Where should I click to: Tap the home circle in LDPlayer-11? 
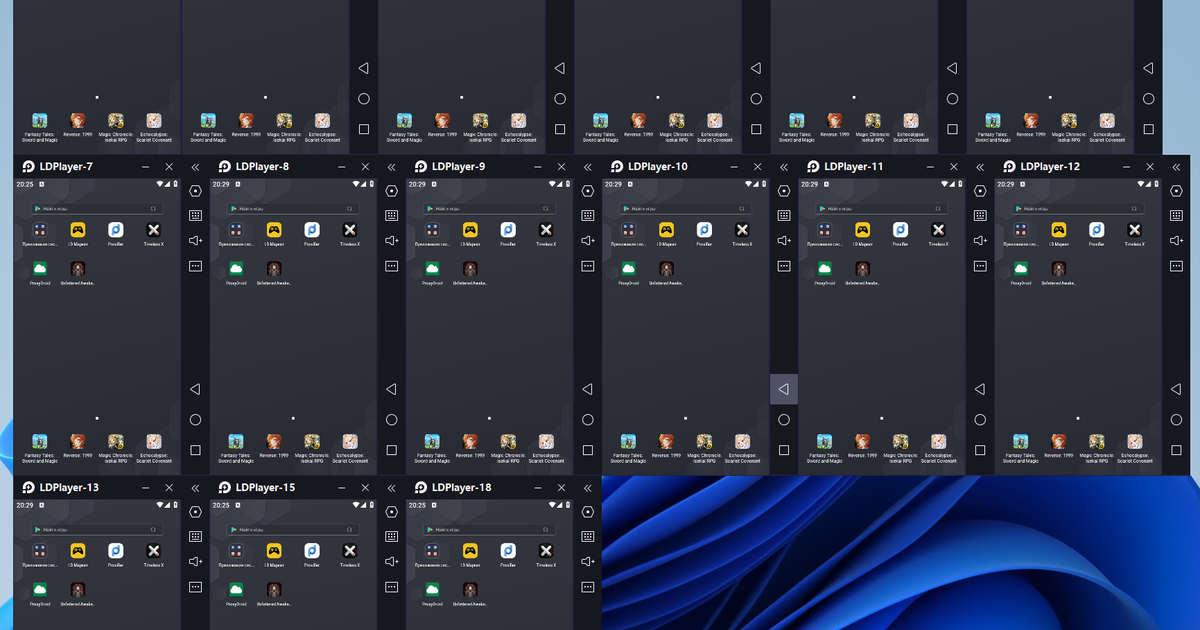pos(980,420)
